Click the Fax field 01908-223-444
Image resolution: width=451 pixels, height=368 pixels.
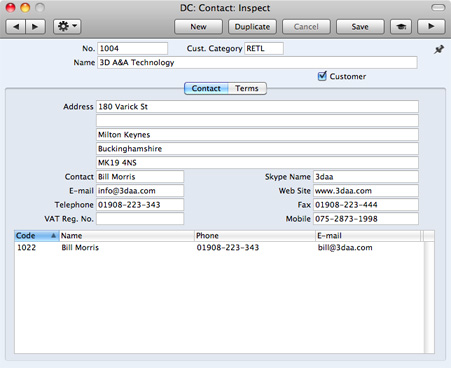point(366,205)
